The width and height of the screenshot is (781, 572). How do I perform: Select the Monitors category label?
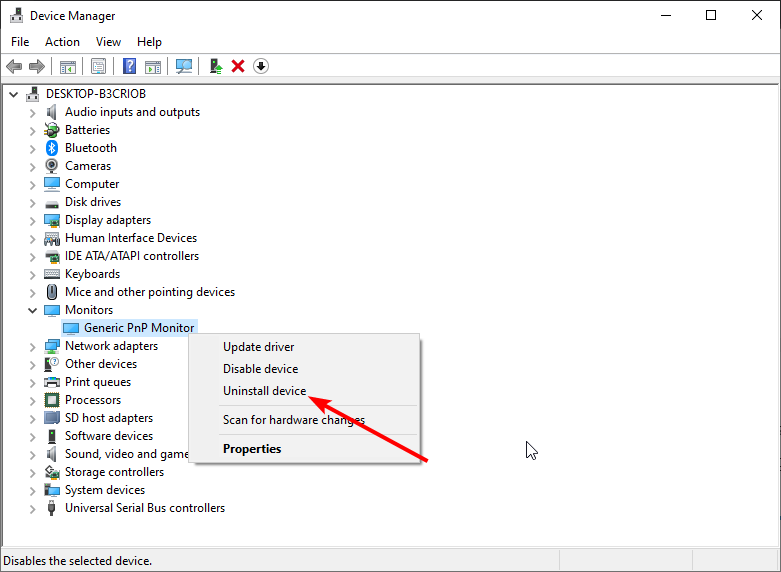(x=89, y=310)
